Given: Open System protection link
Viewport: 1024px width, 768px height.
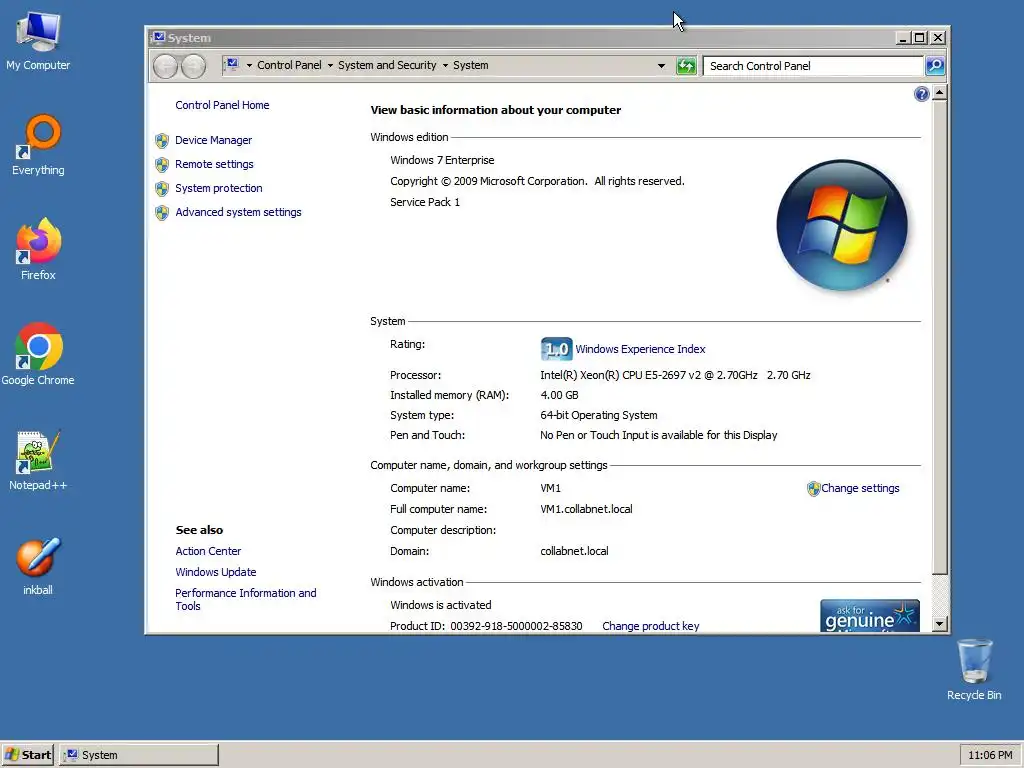Looking at the screenshot, I should click(x=219, y=188).
